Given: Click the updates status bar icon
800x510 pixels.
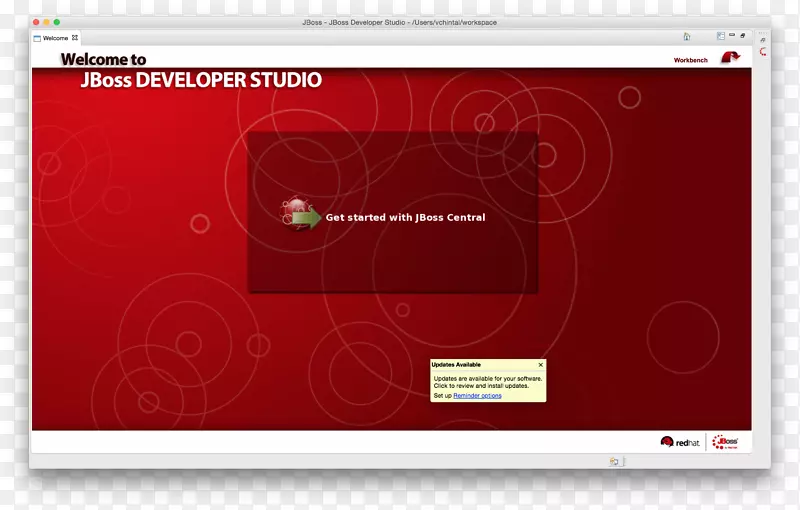Looking at the screenshot, I should click(x=614, y=462).
